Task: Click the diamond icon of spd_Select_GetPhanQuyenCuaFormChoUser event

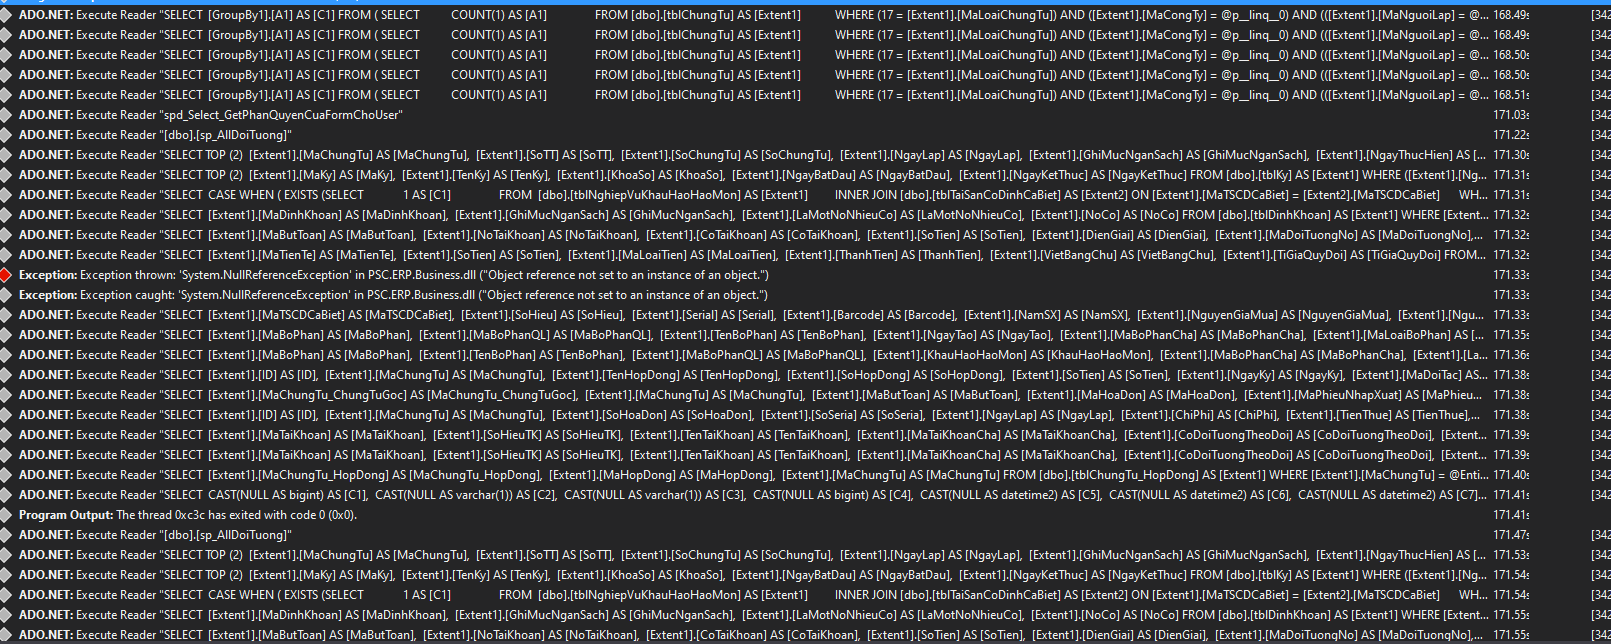Action: point(7,115)
